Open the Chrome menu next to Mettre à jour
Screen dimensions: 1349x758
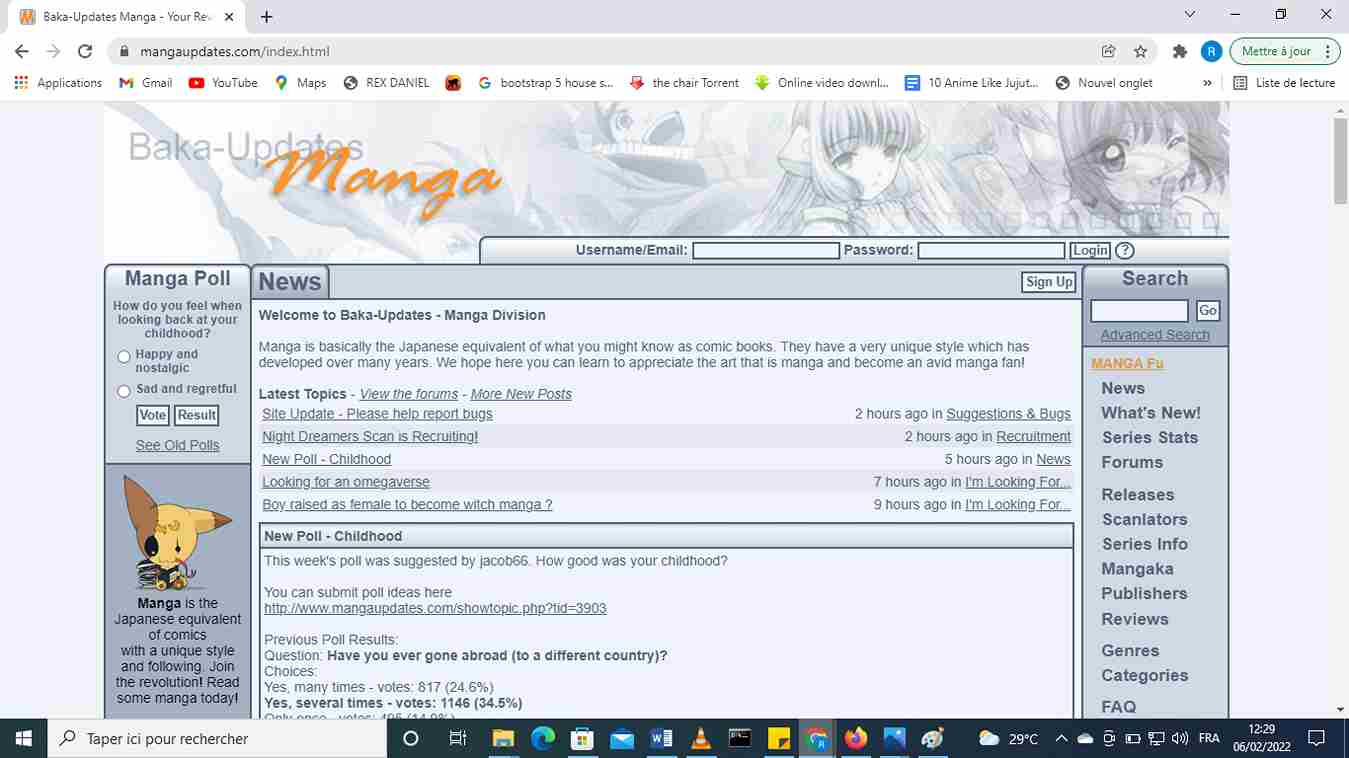tap(1328, 51)
